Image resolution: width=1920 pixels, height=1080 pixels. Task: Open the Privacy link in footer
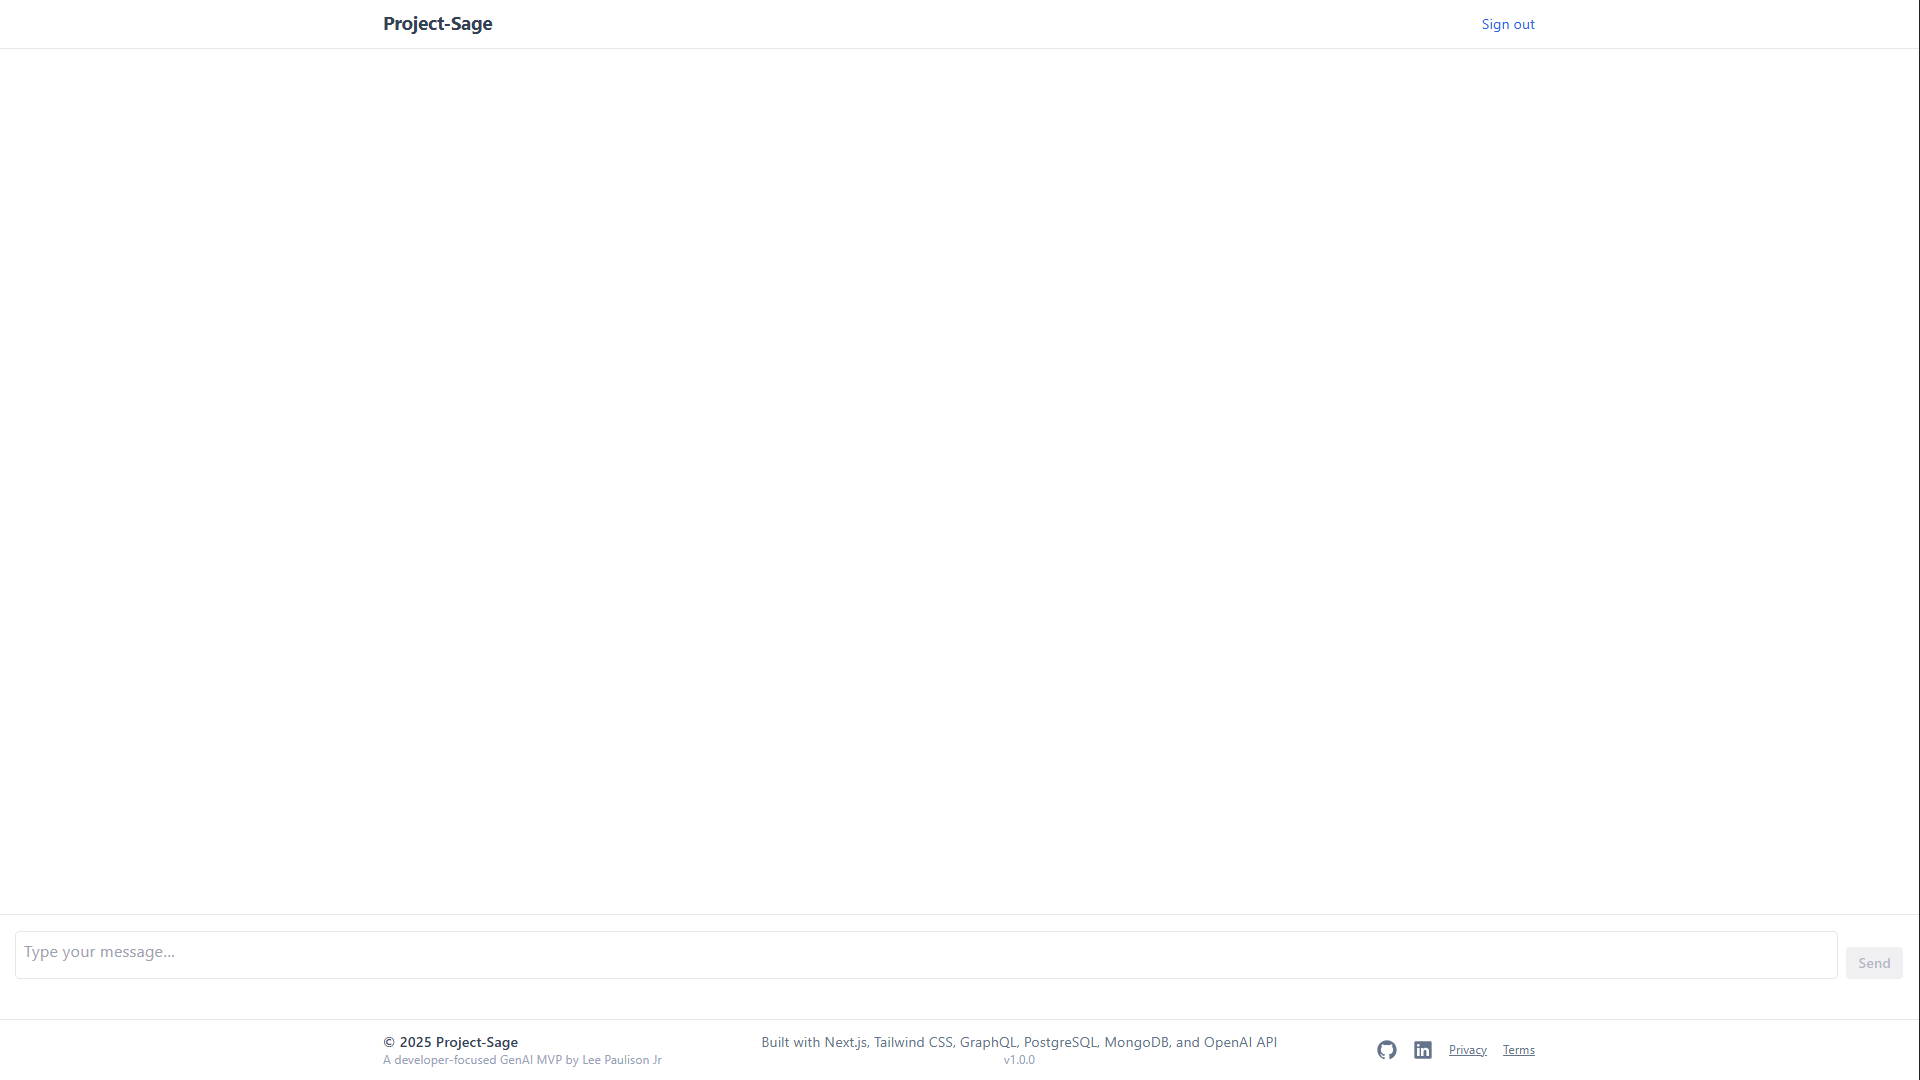(x=1467, y=1050)
